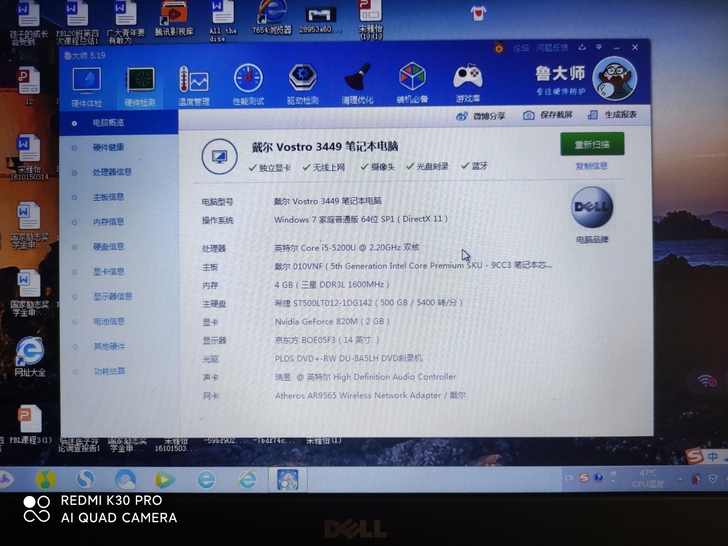The height and width of the screenshot is (546, 728).
Task: Click 问题反馈 link in title bar
Action: tap(552, 47)
